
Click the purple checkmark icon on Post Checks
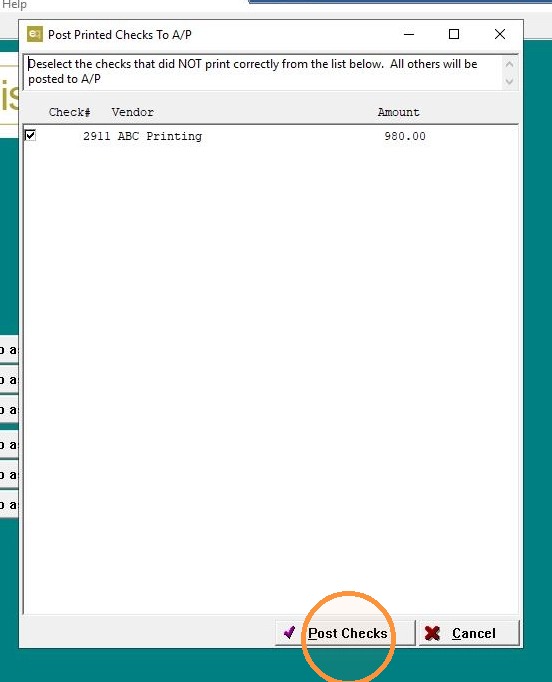pyautogui.click(x=289, y=632)
